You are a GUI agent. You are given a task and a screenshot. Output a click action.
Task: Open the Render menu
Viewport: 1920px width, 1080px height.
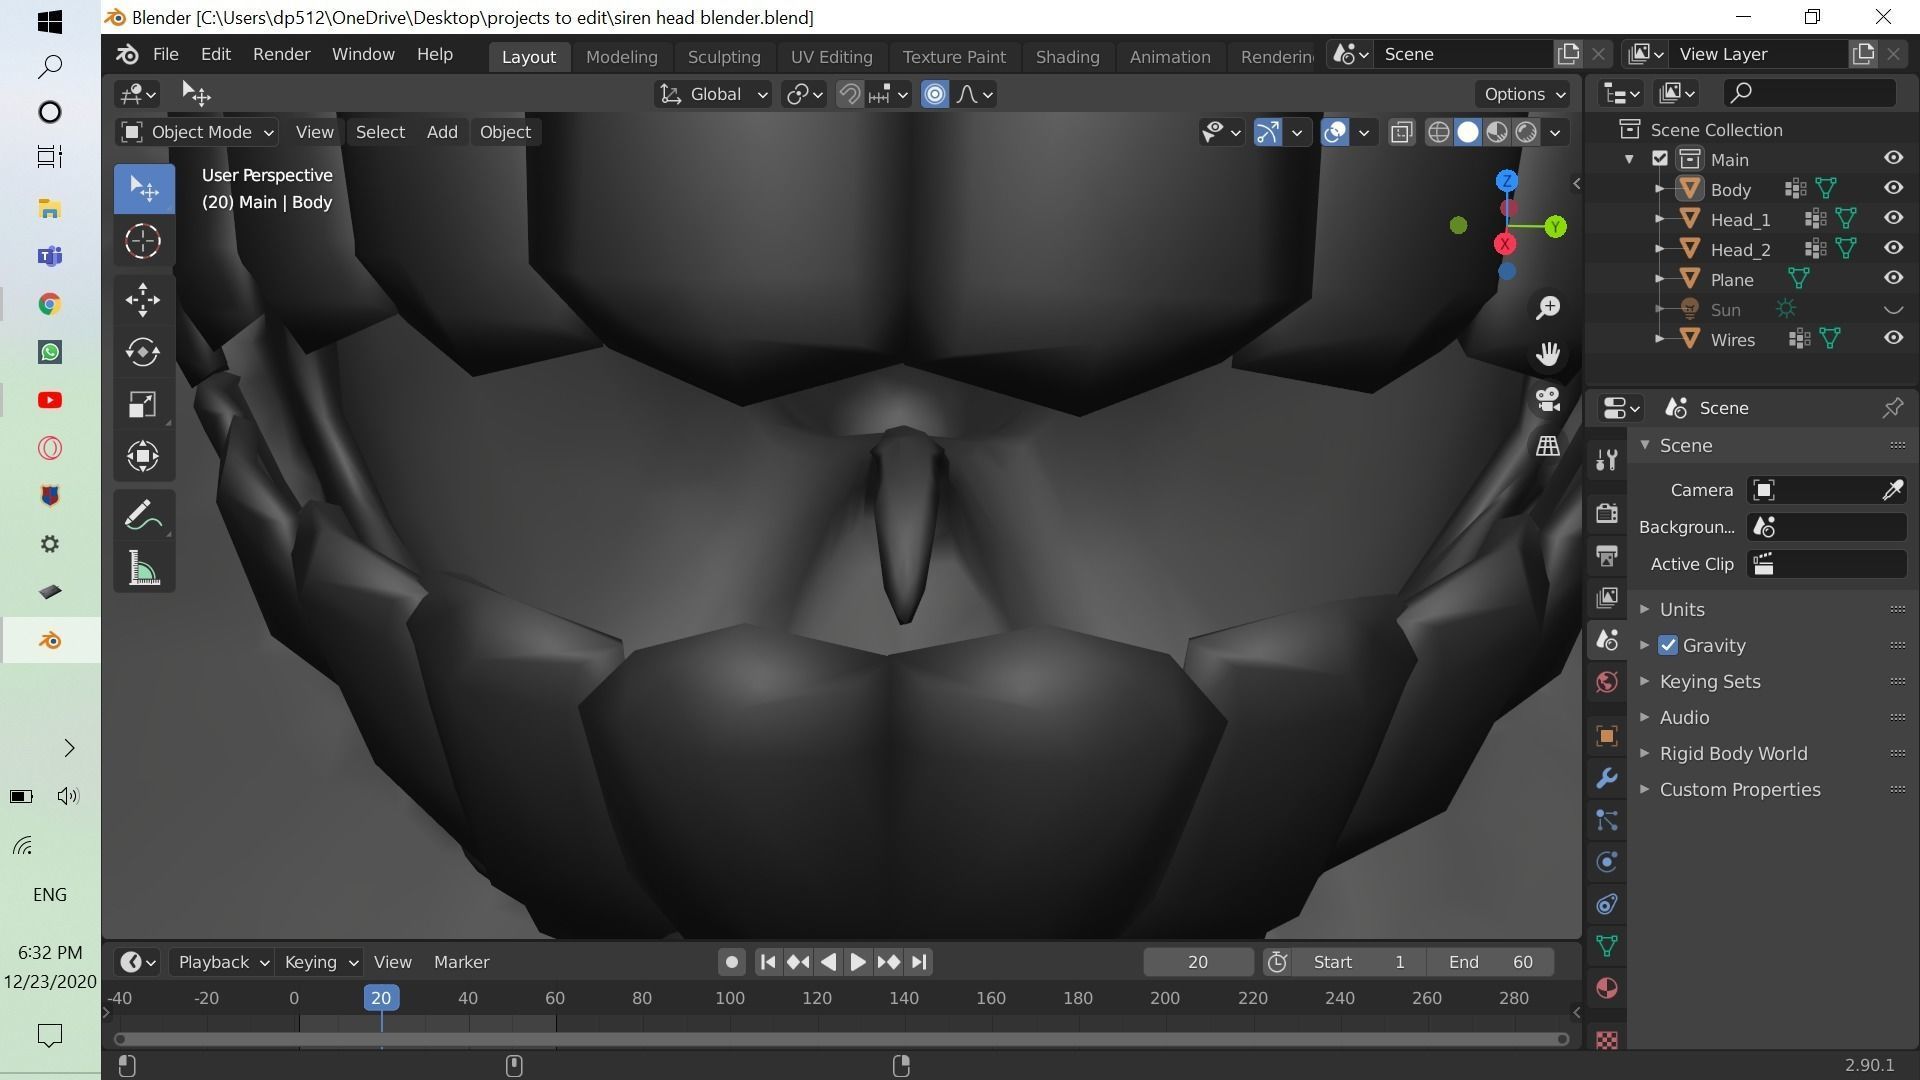(281, 54)
